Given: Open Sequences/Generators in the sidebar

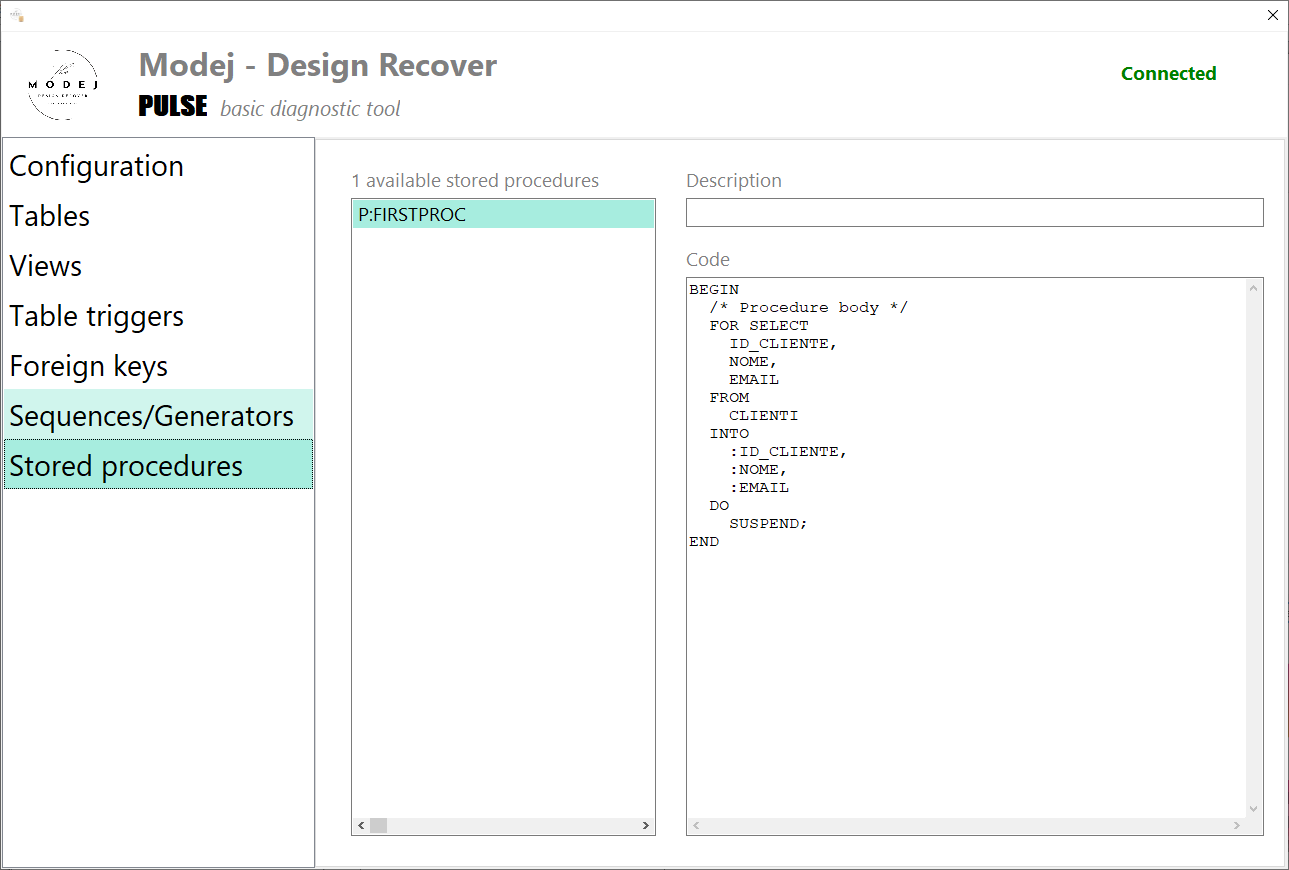Looking at the screenshot, I should (x=158, y=415).
